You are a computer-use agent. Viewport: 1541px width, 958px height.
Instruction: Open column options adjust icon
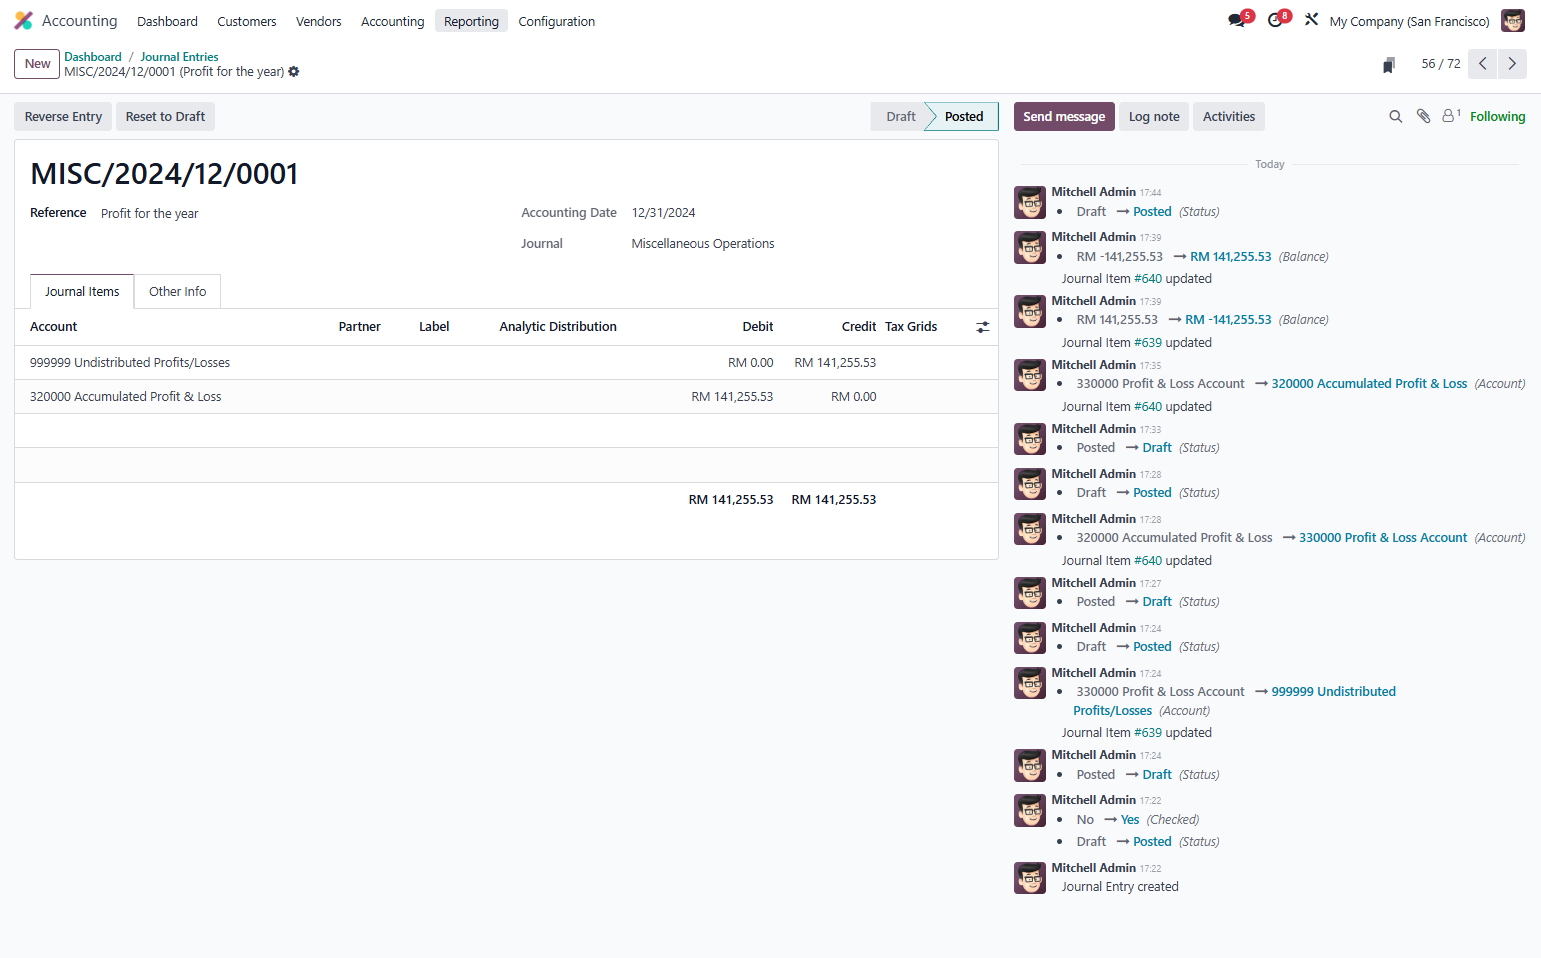click(x=983, y=327)
